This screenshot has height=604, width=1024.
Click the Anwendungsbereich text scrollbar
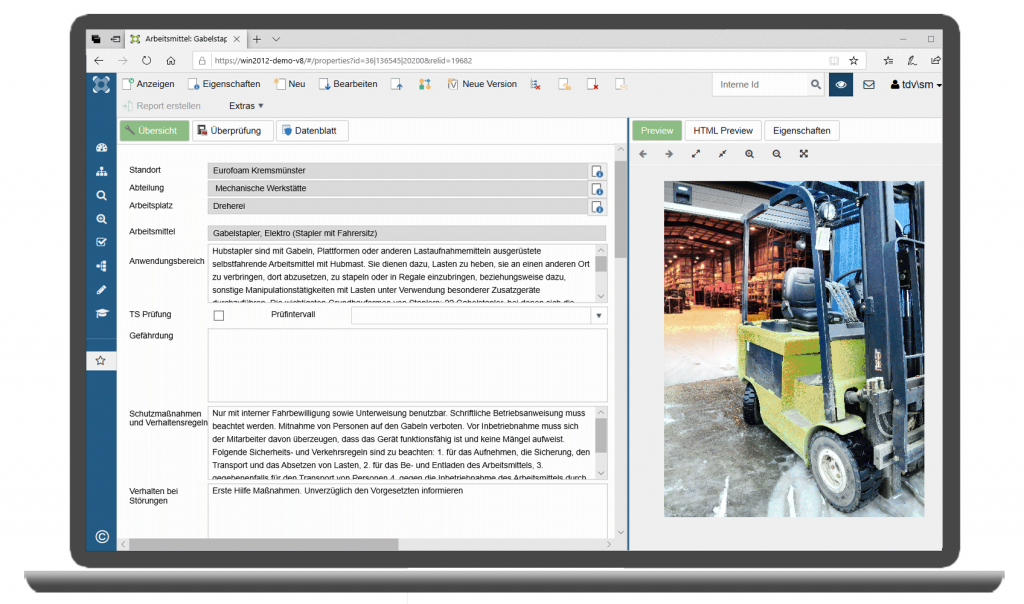[601, 273]
